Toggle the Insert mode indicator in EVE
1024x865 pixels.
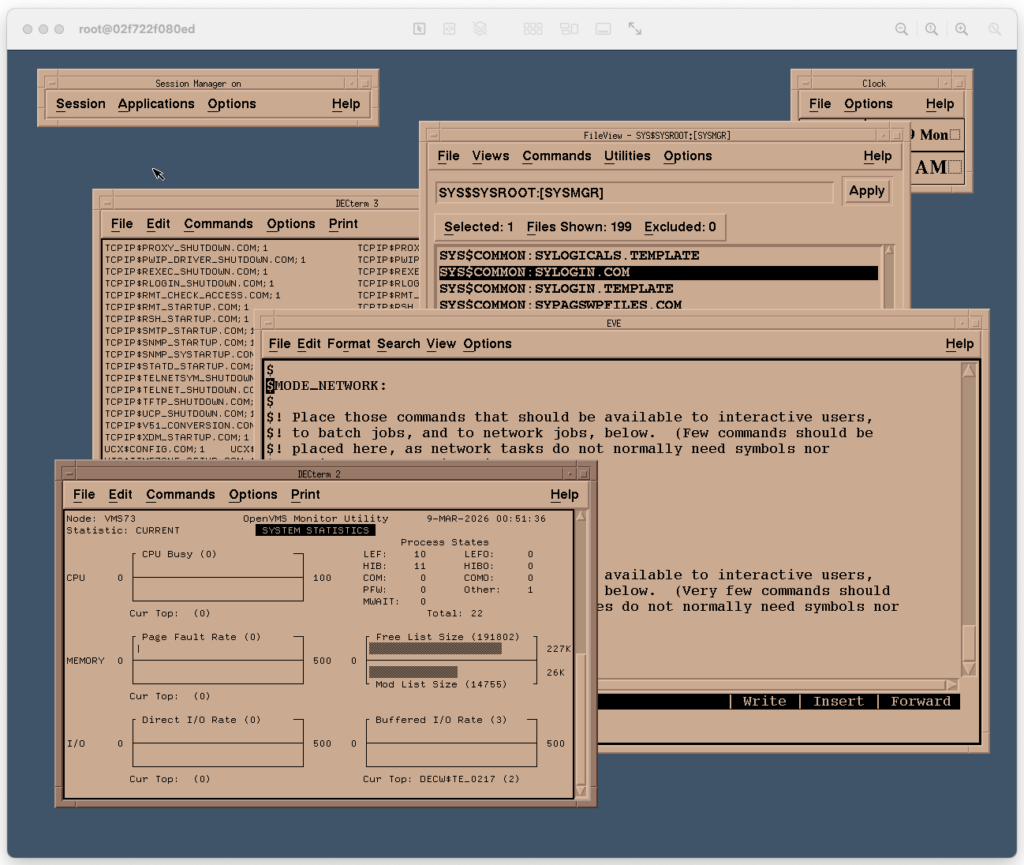pos(838,701)
